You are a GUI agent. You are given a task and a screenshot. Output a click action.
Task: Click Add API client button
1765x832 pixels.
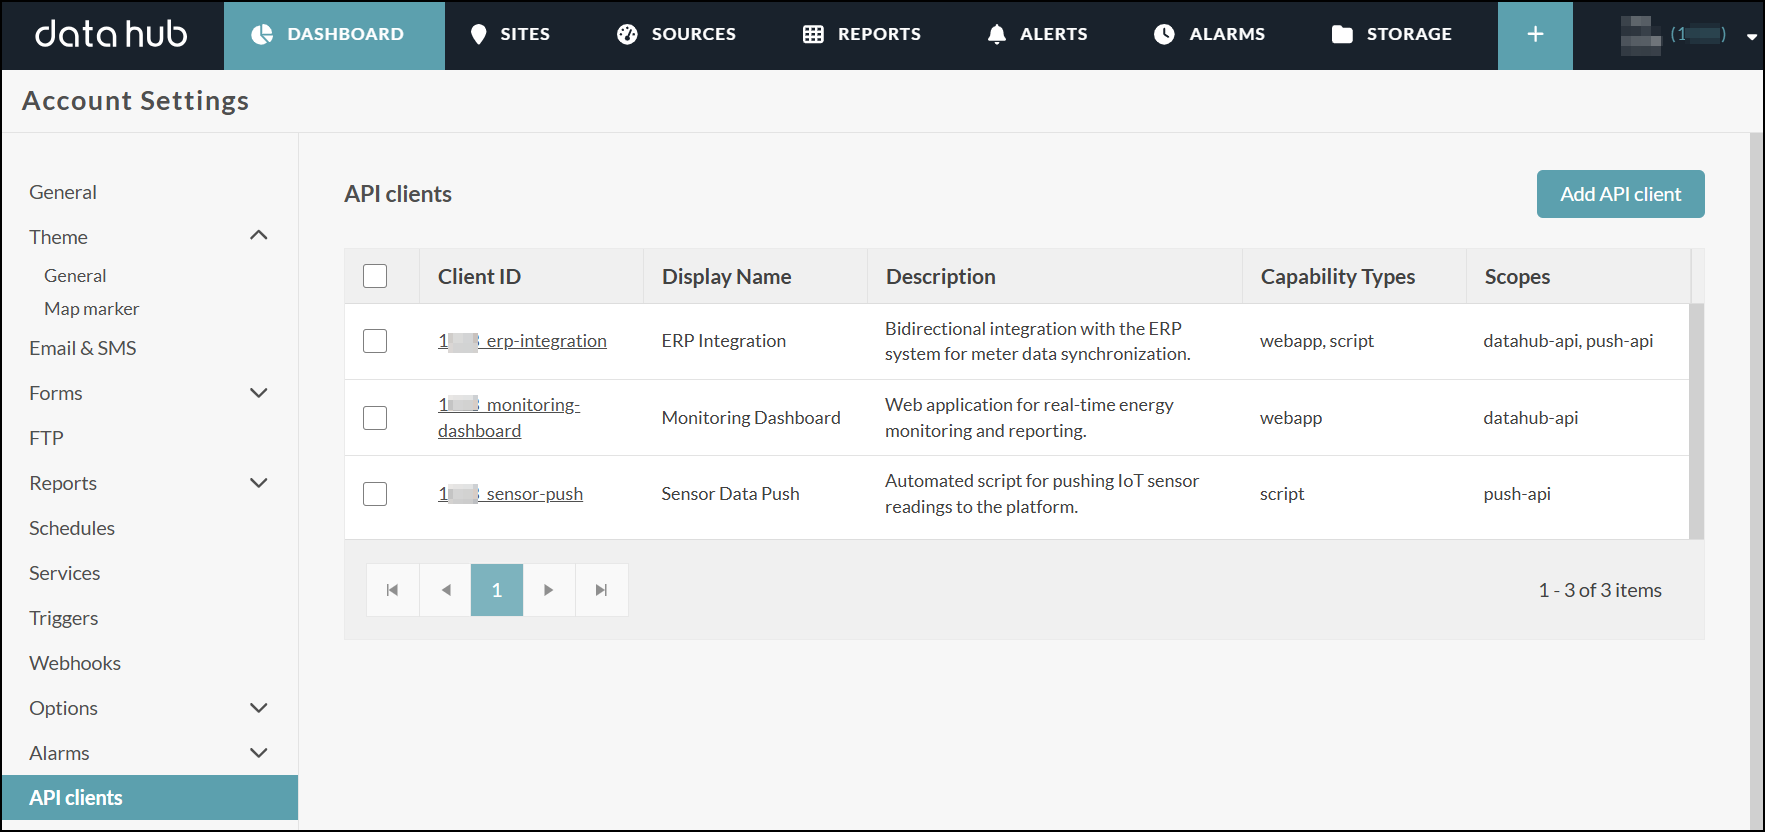(x=1620, y=194)
